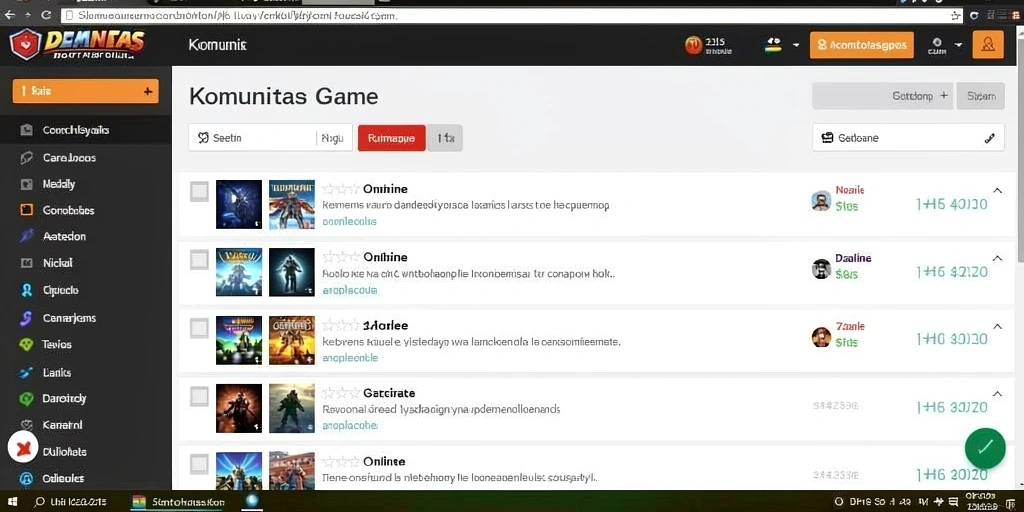Tick checkbox for first Onthine row
This screenshot has width=1024, height=512.
point(199,191)
